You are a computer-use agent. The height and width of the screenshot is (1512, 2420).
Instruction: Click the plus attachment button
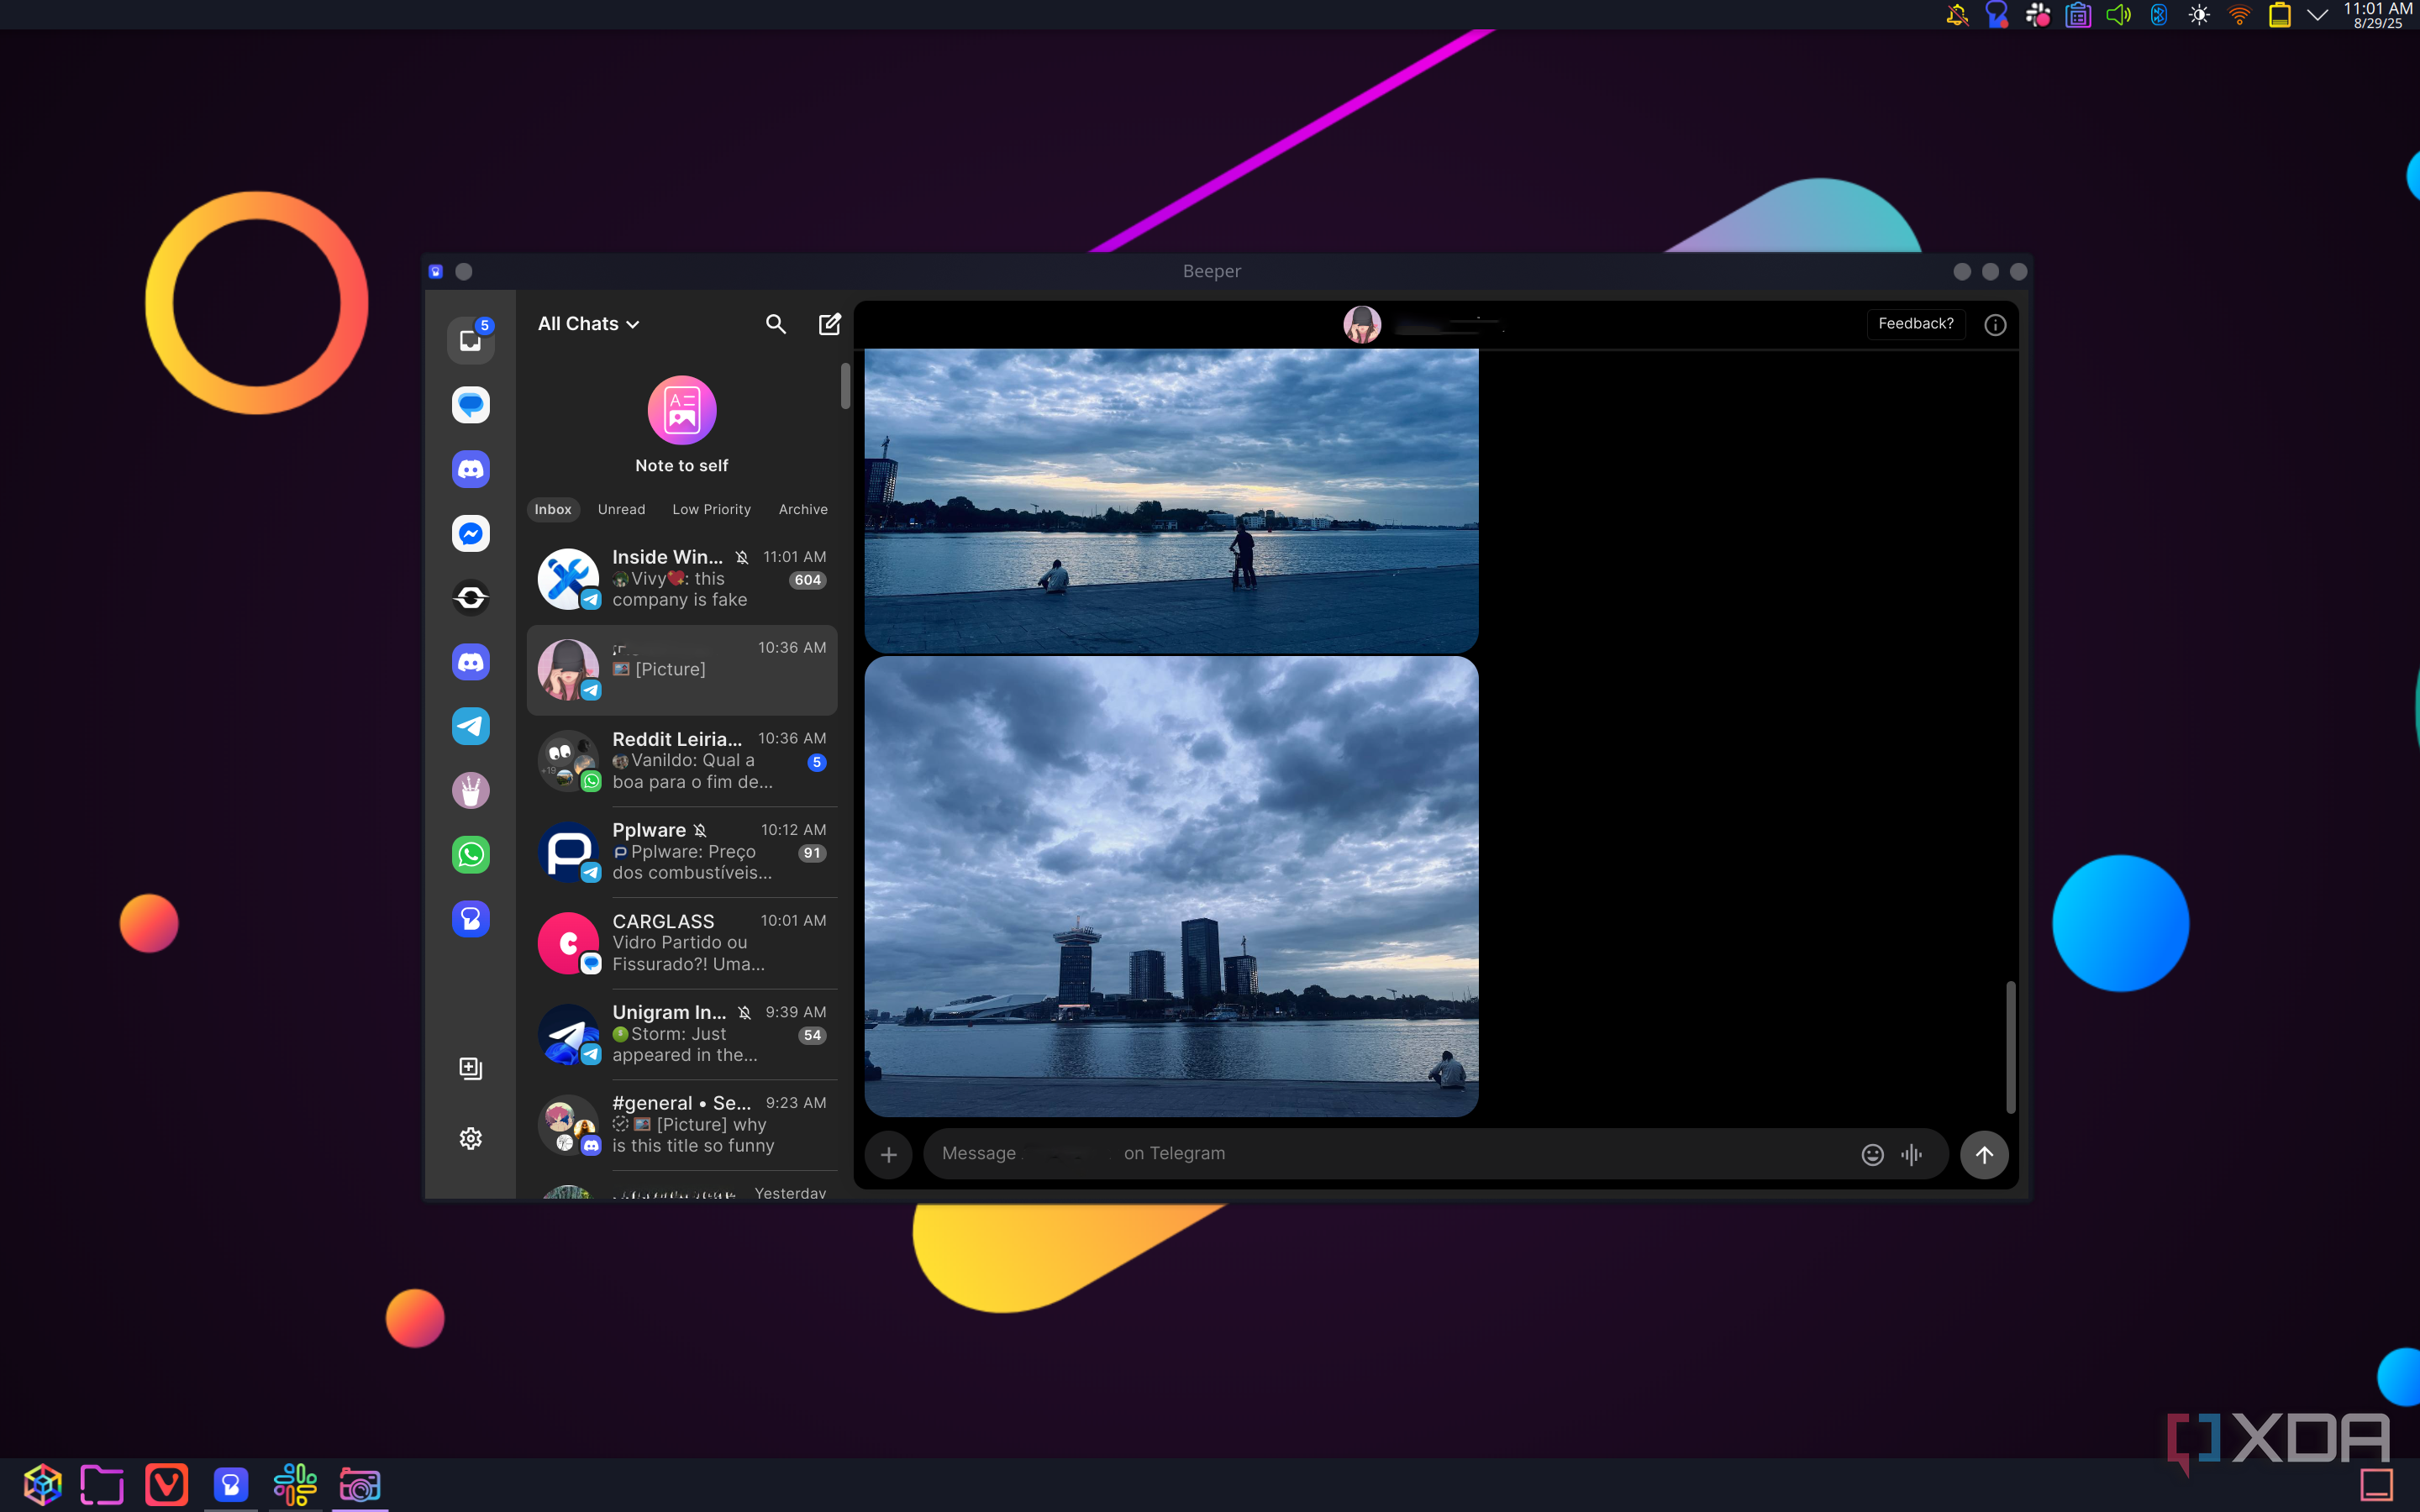point(888,1155)
